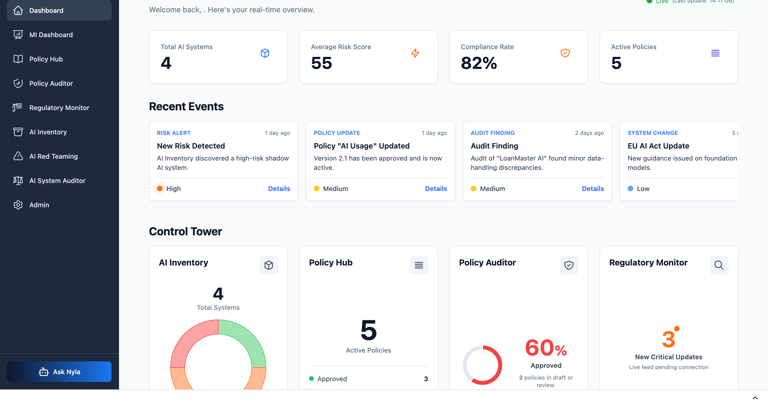Open Details for New Risk Detected event

(x=279, y=189)
